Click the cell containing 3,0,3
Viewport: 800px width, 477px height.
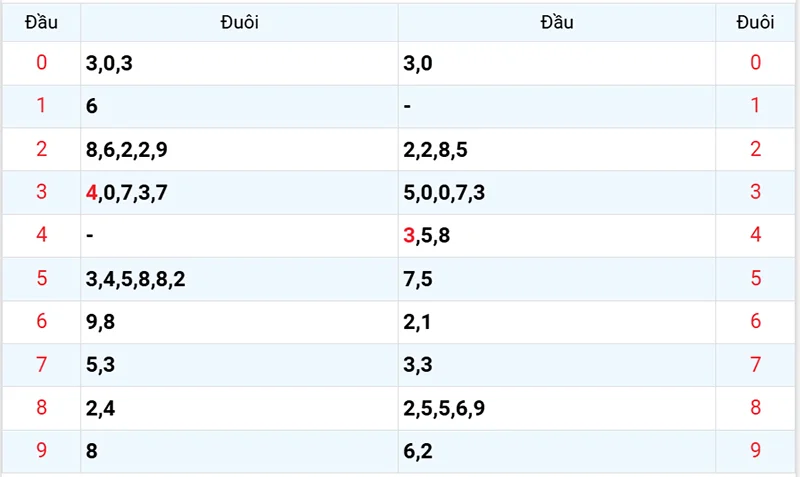[108, 63]
